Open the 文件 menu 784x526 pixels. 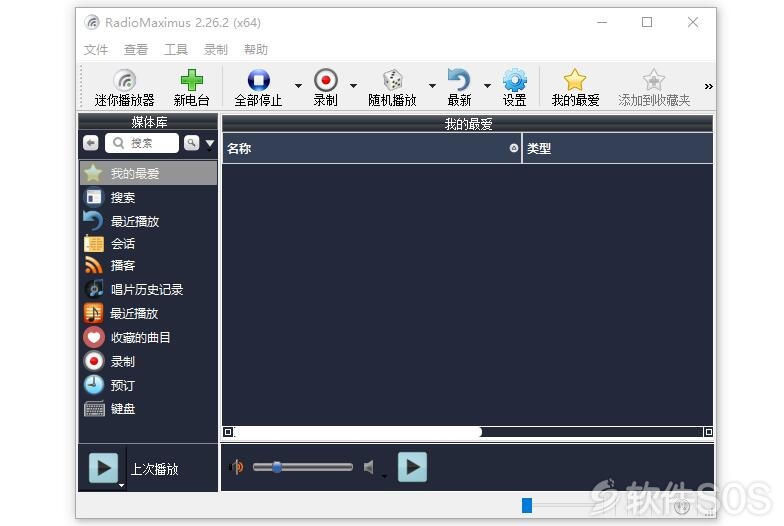[x=96, y=50]
